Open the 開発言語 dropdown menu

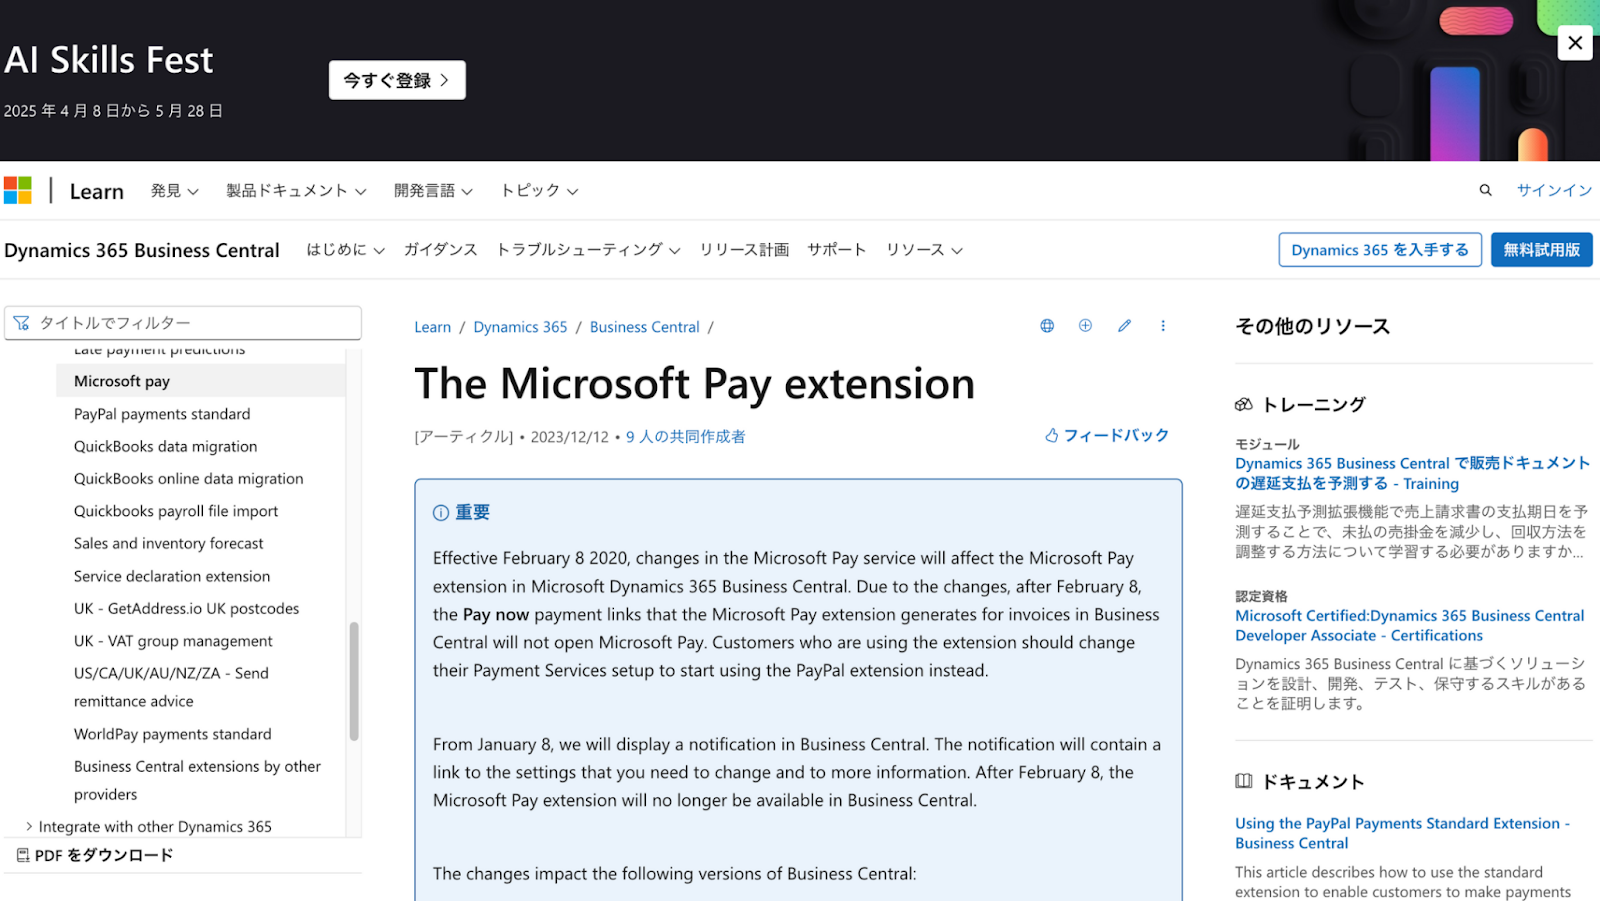433,191
